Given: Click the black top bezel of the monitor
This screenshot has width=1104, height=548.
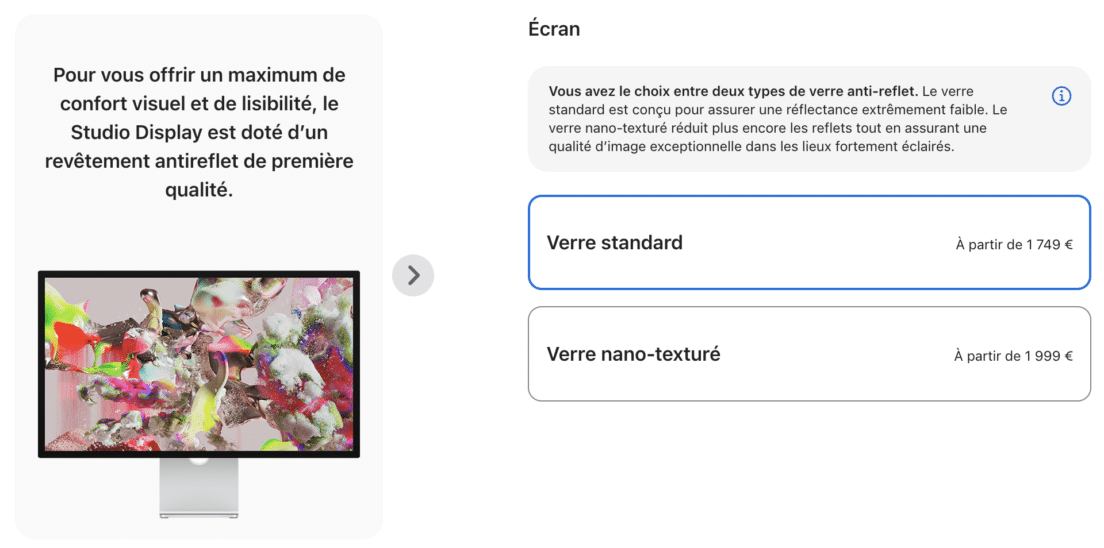Looking at the screenshot, I should (x=199, y=273).
